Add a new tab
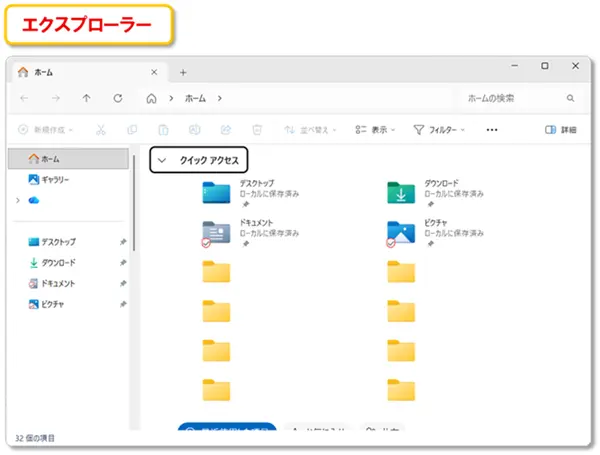Screen dimensions: 600x455 point(183,72)
